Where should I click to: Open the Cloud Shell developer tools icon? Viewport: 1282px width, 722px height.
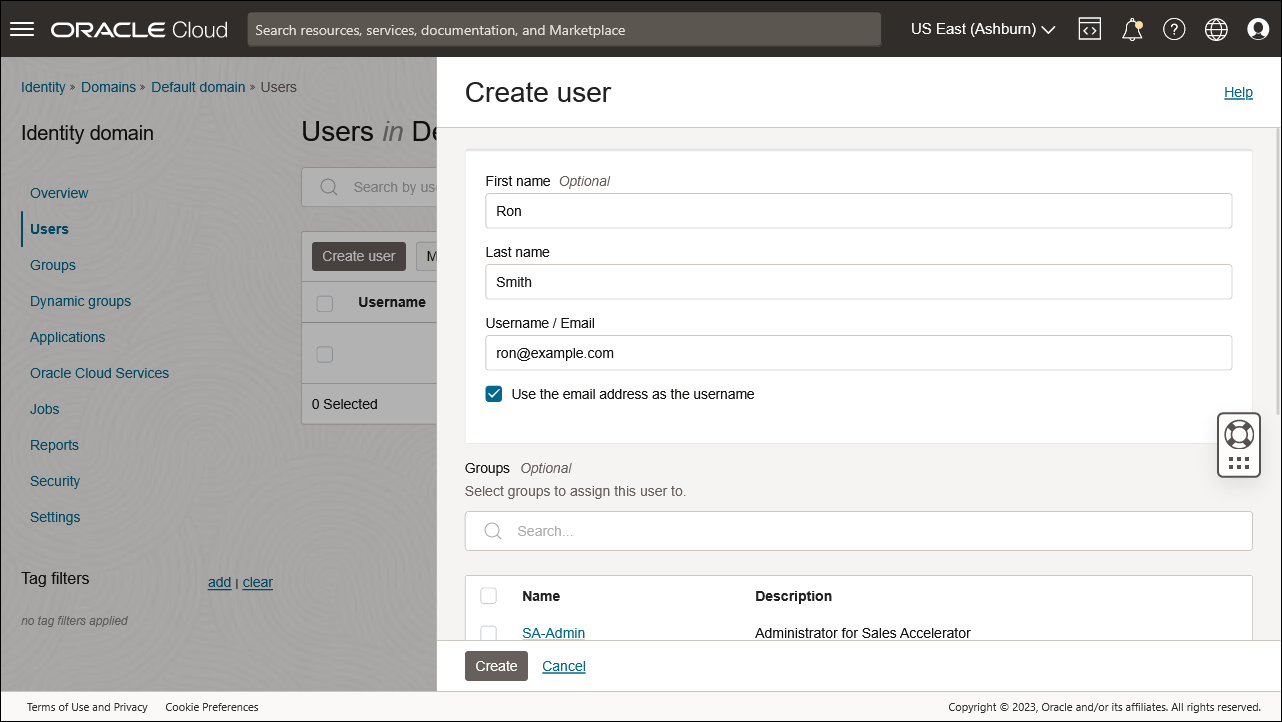tap(1089, 28)
